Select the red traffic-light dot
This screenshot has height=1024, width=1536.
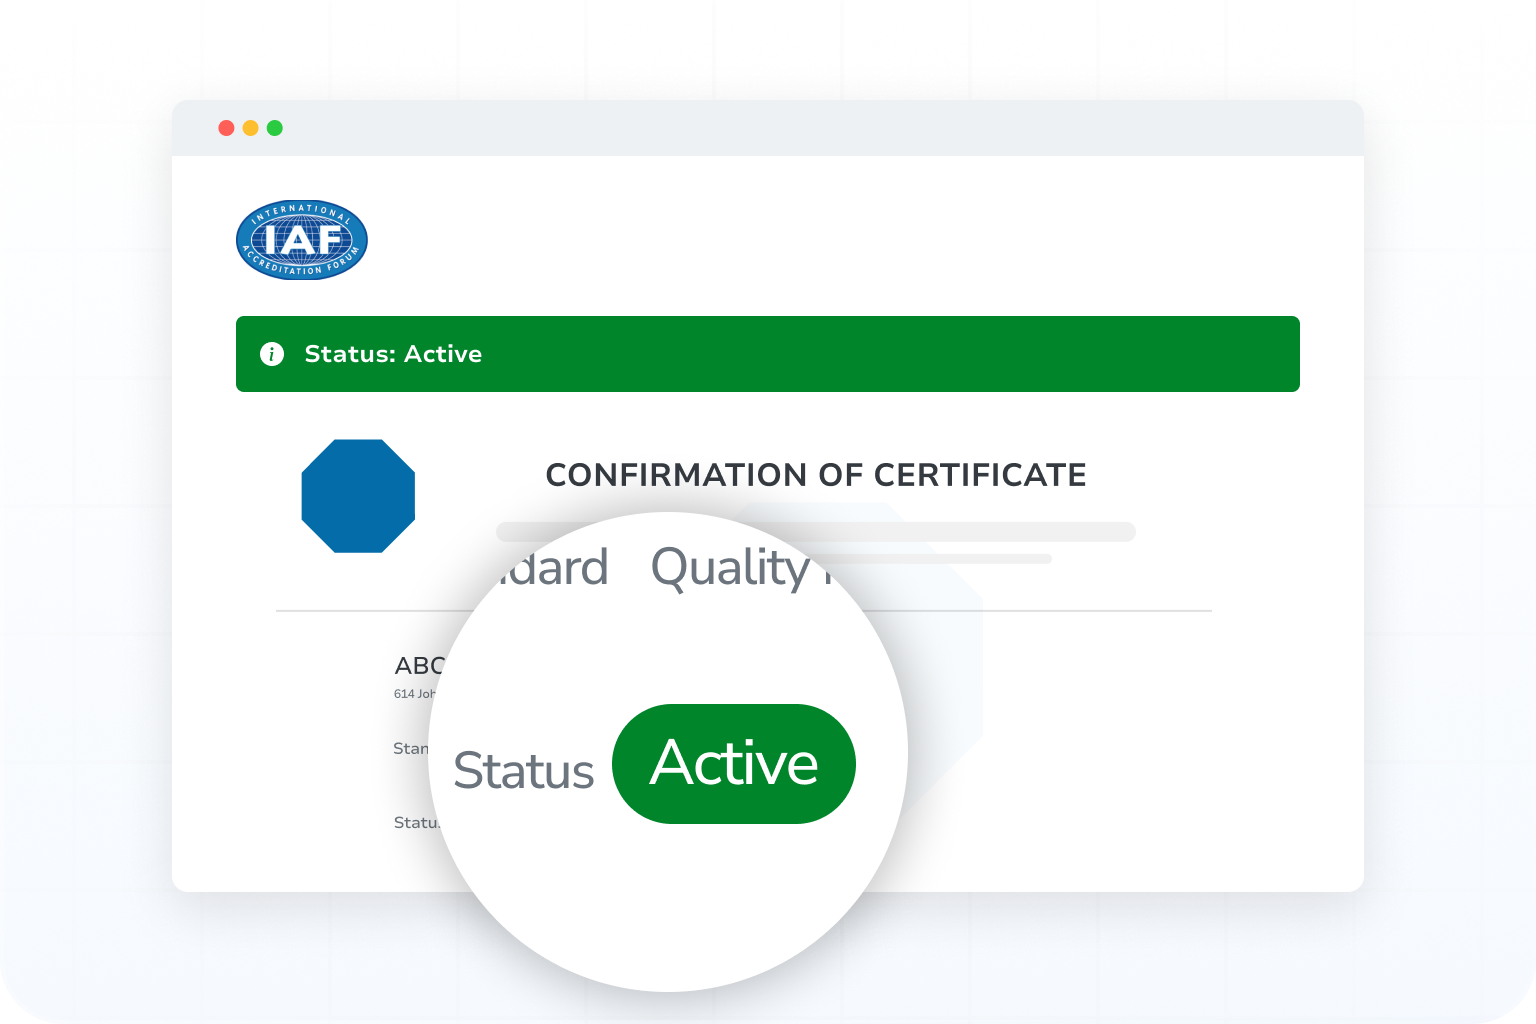click(x=225, y=128)
